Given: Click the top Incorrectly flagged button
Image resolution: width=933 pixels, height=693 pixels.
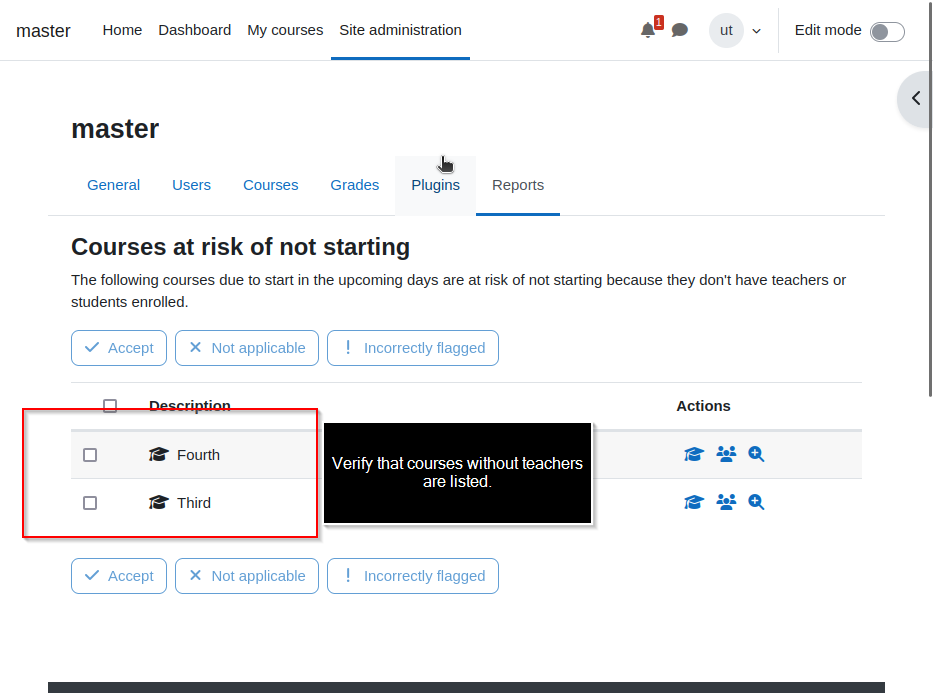Looking at the screenshot, I should coord(413,348).
